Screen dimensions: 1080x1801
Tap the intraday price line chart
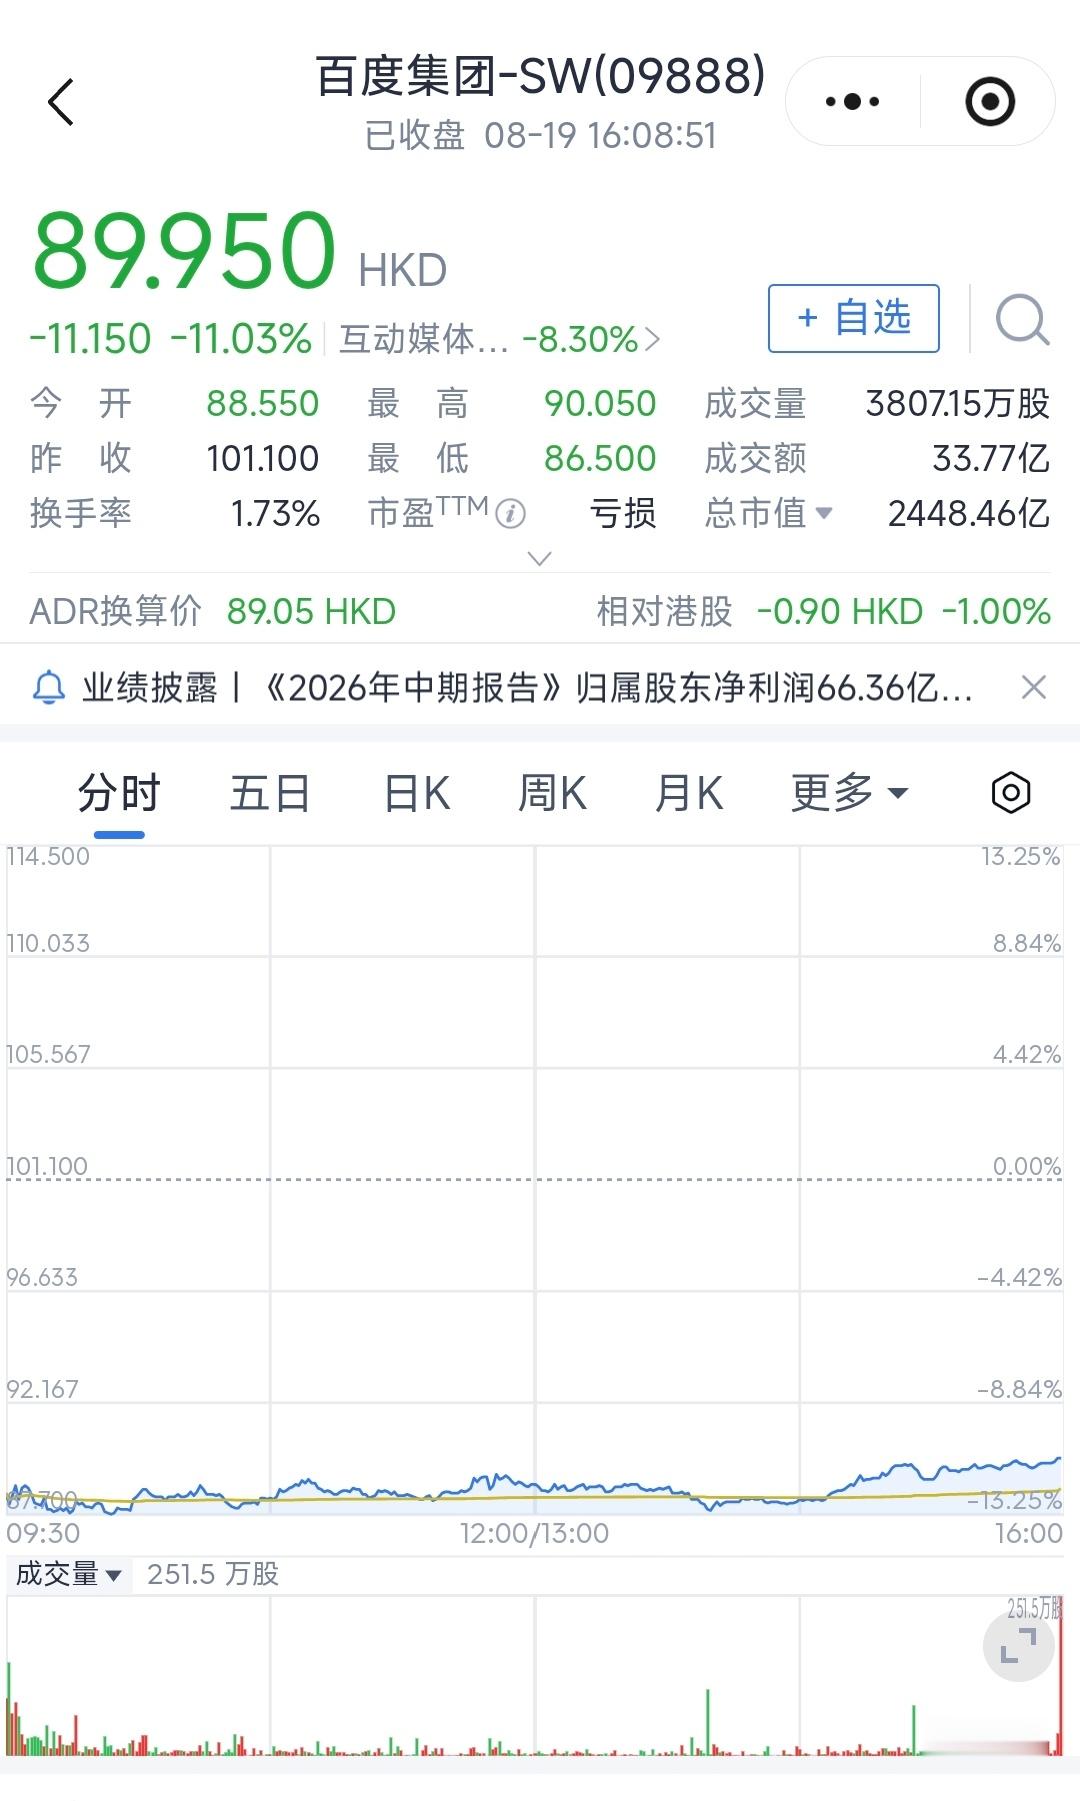click(x=534, y=1180)
